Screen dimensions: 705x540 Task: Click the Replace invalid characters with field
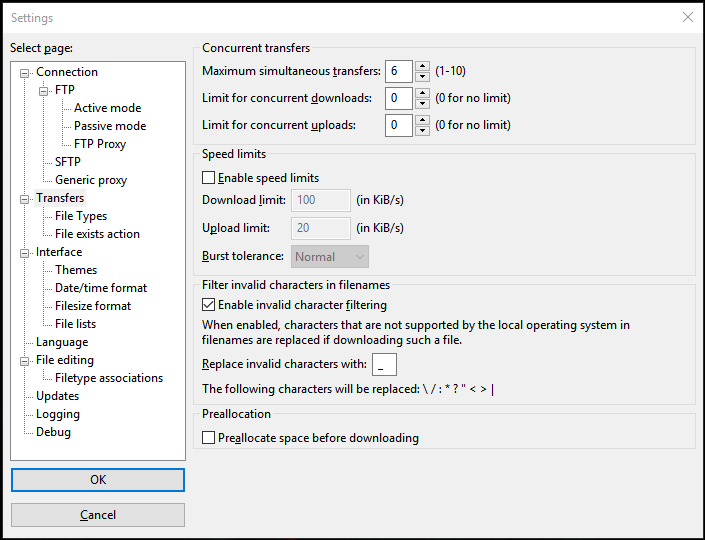[x=383, y=364]
